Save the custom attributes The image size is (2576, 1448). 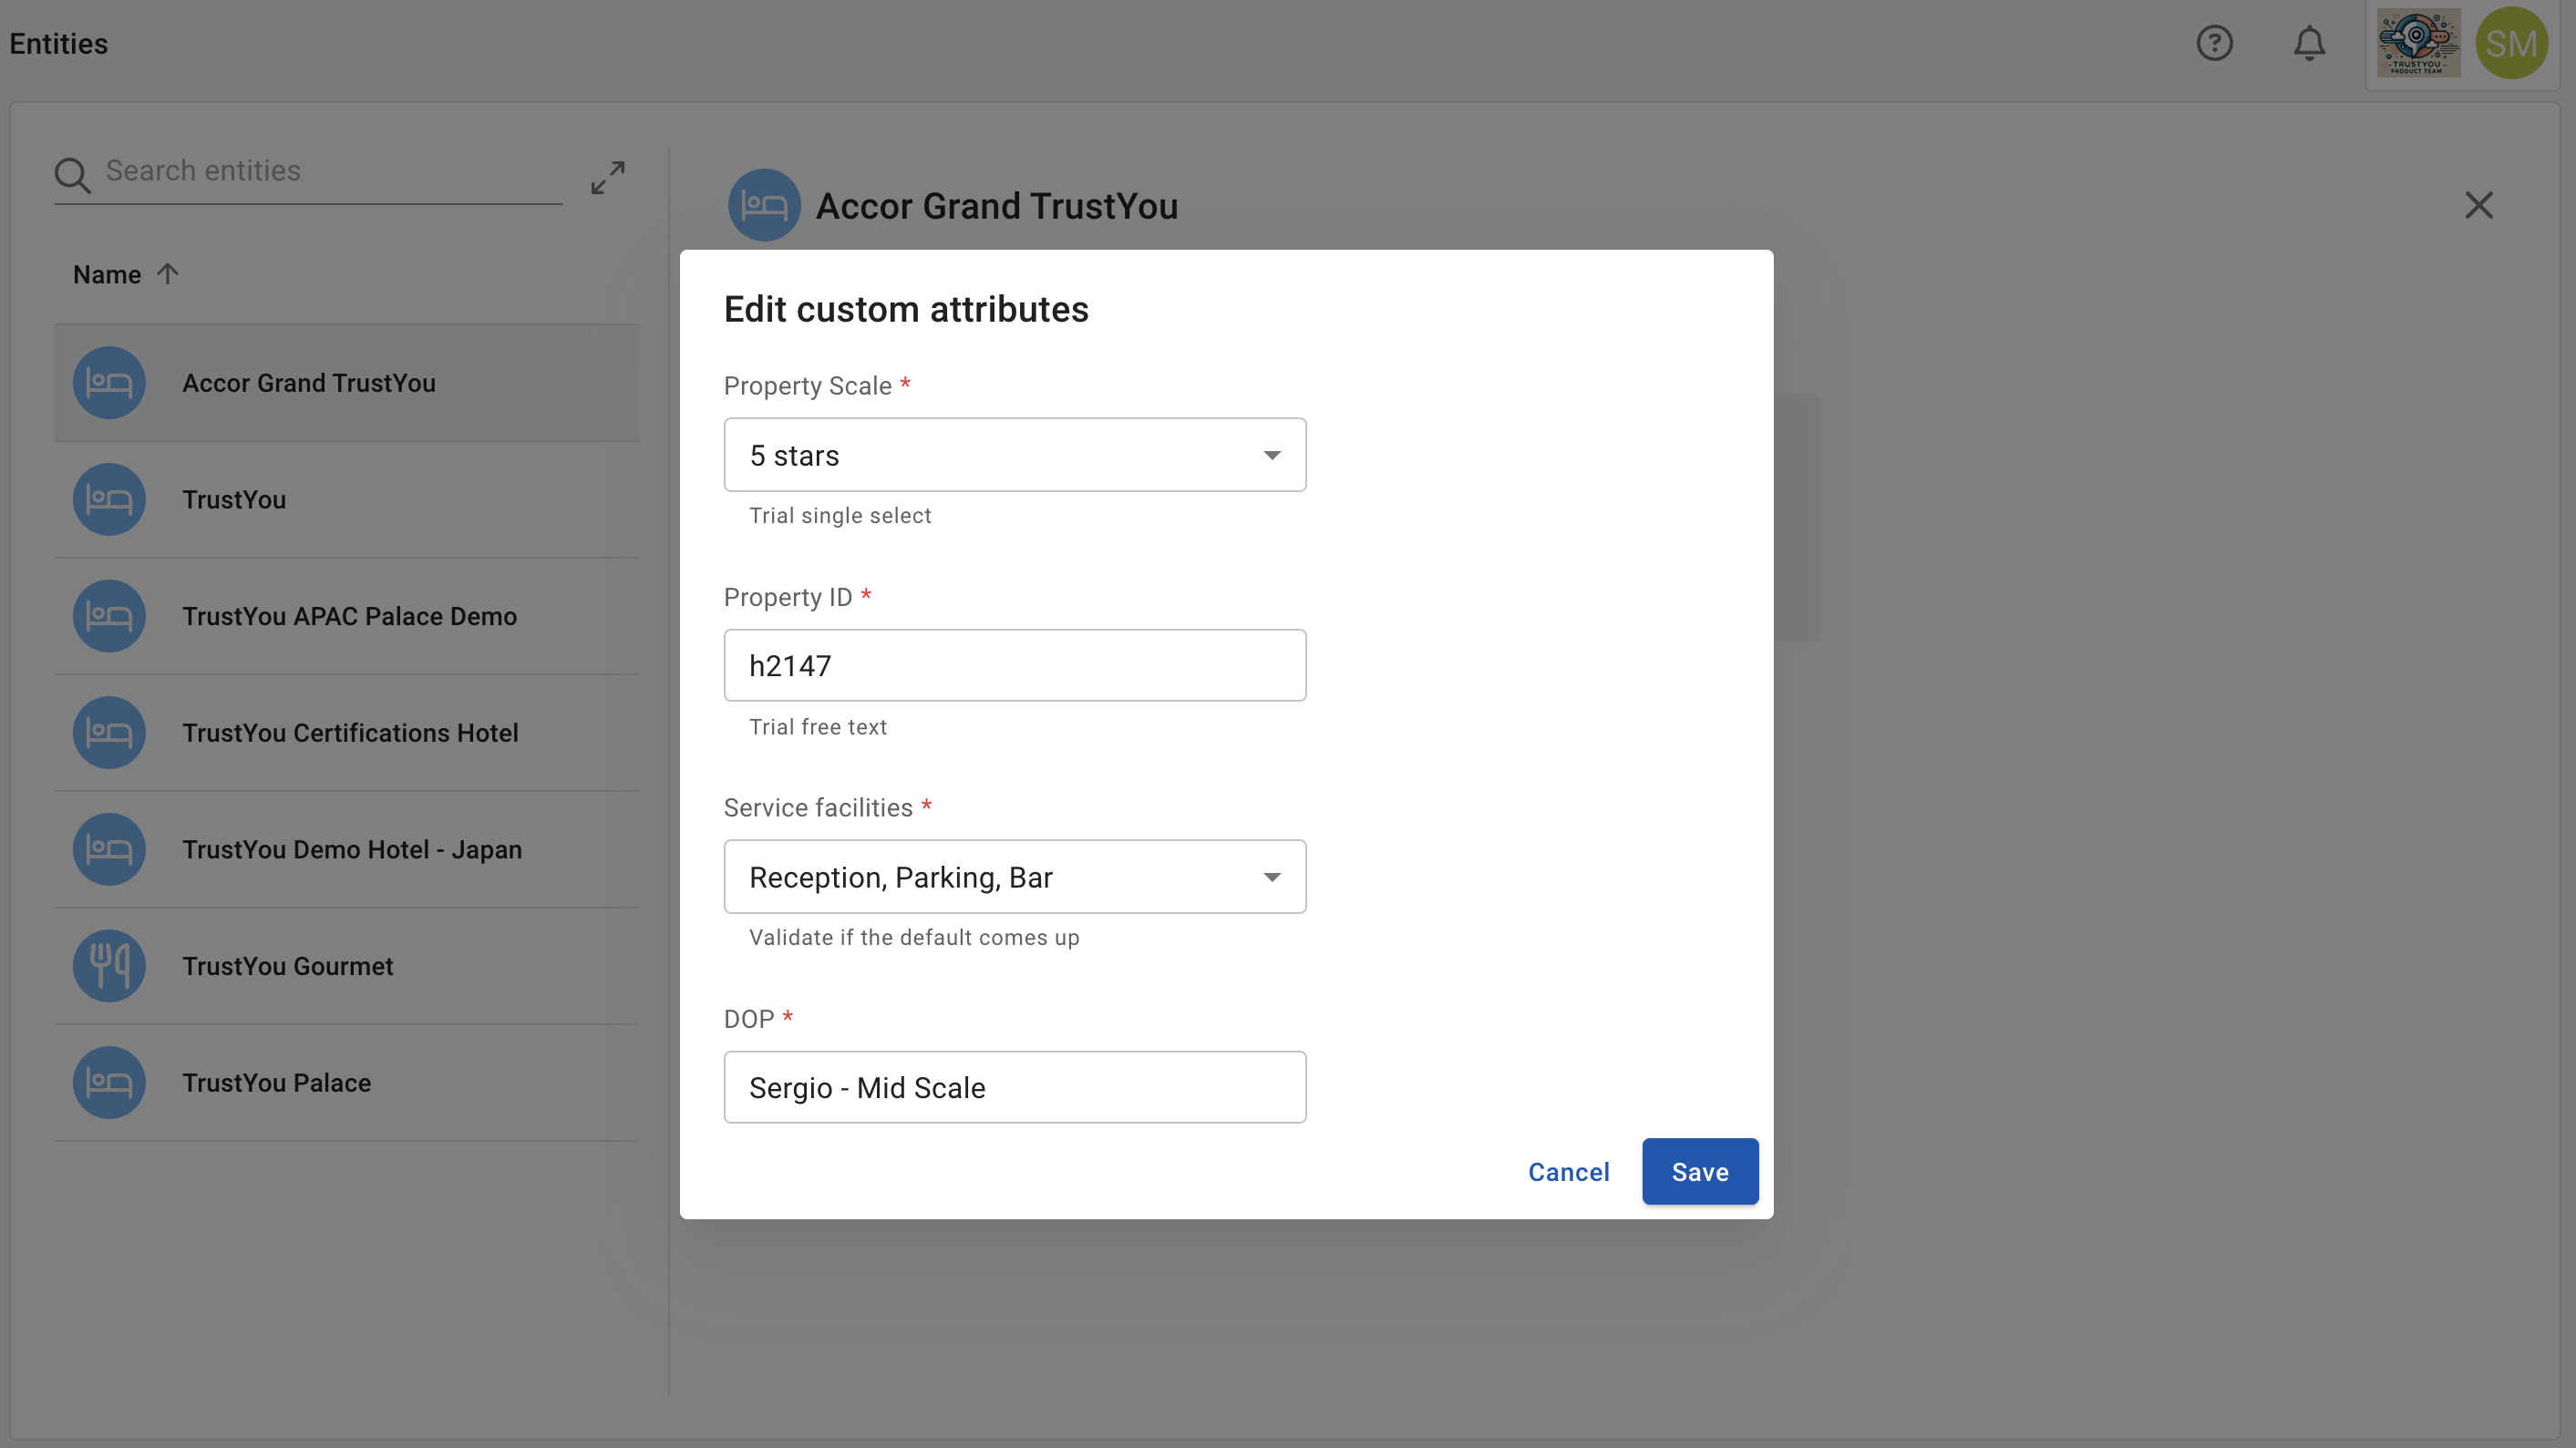pos(1699,1172)
